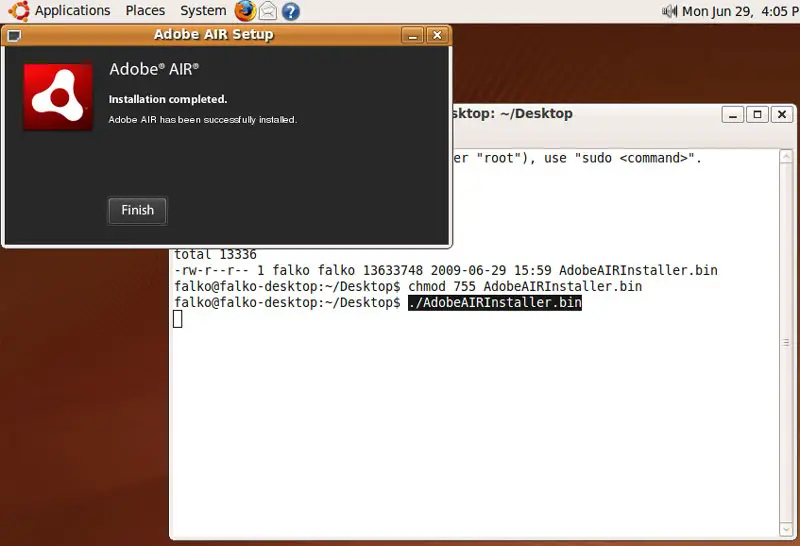Click 'Adobe AIR has been successfully installed.' text
This screenshot has height=546, width=800.
click(x=203, y=119)
